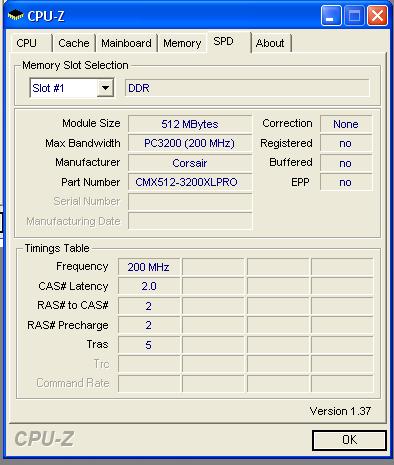Expand the memory slot dropdown arrow
This screenshot has height=465, width=394.
click(x=105, y=88)
